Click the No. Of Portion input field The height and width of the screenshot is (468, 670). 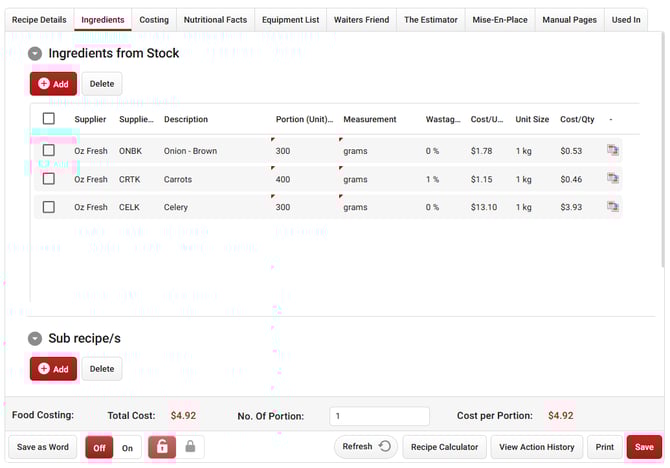[379, 416]
